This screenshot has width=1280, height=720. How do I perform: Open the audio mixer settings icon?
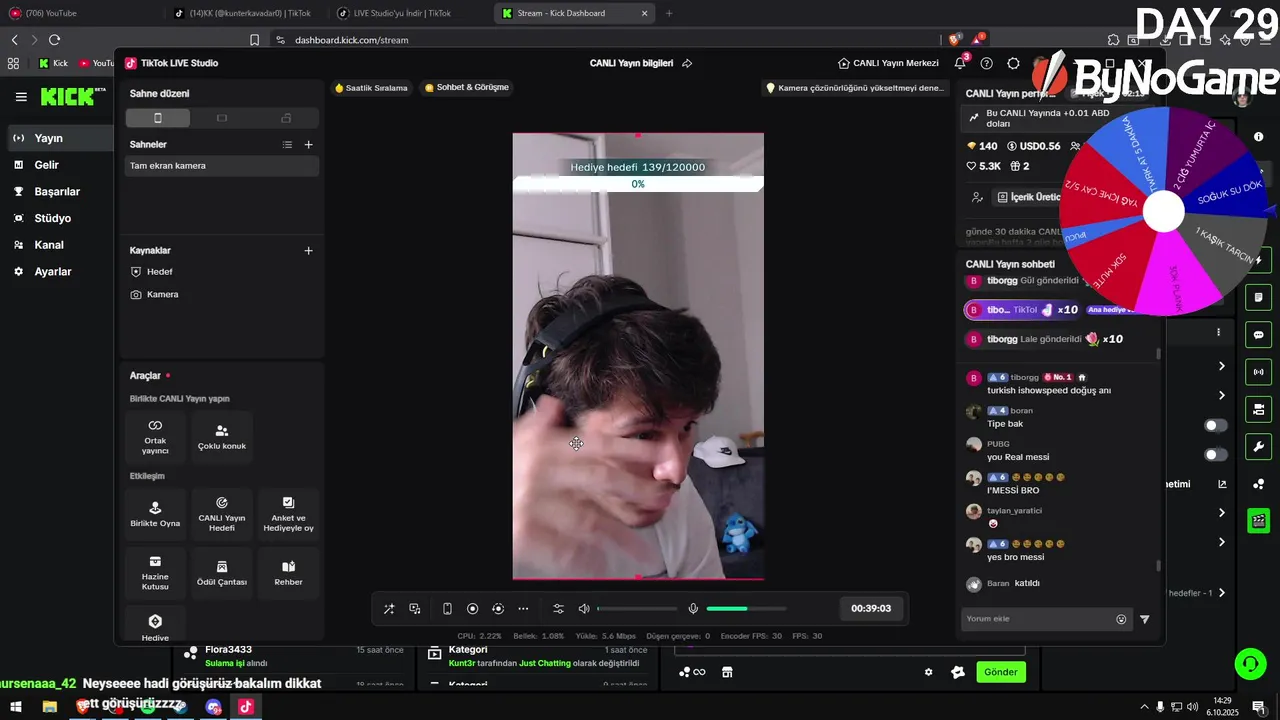558,609
